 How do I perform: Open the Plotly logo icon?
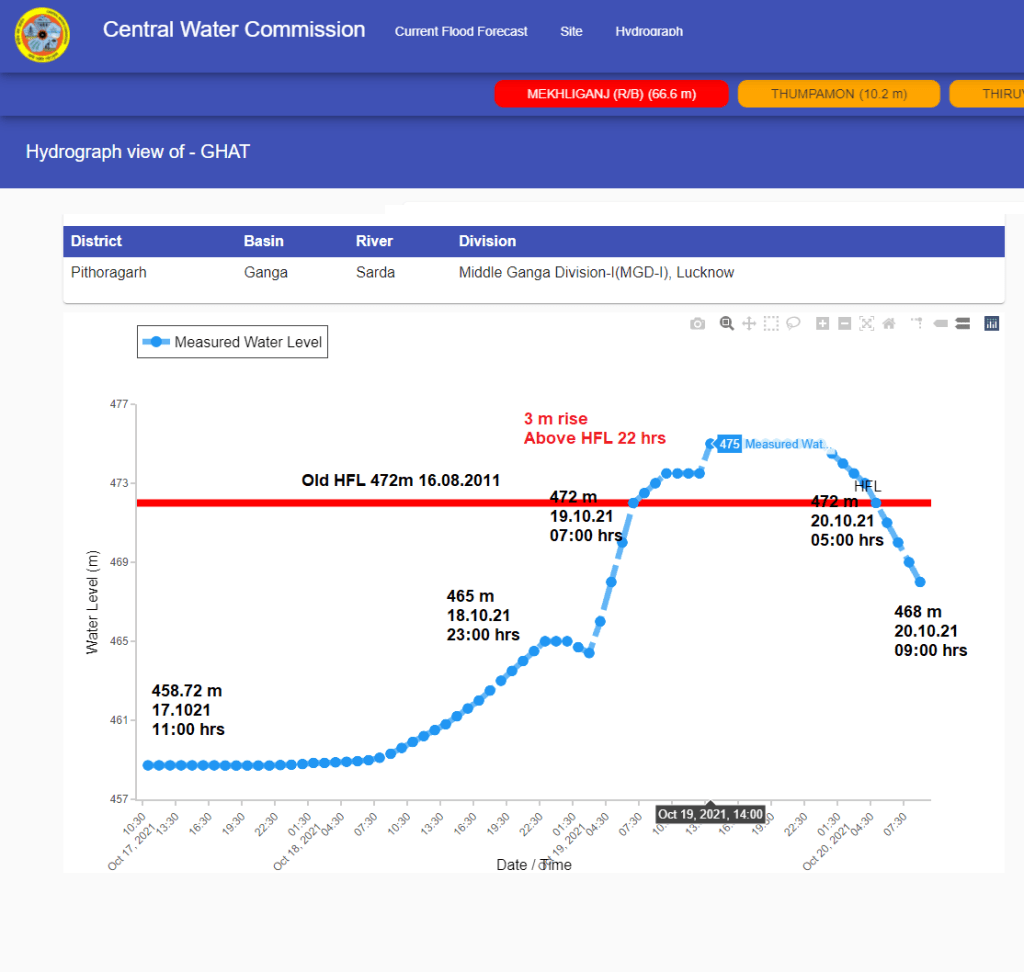[992, 324]
